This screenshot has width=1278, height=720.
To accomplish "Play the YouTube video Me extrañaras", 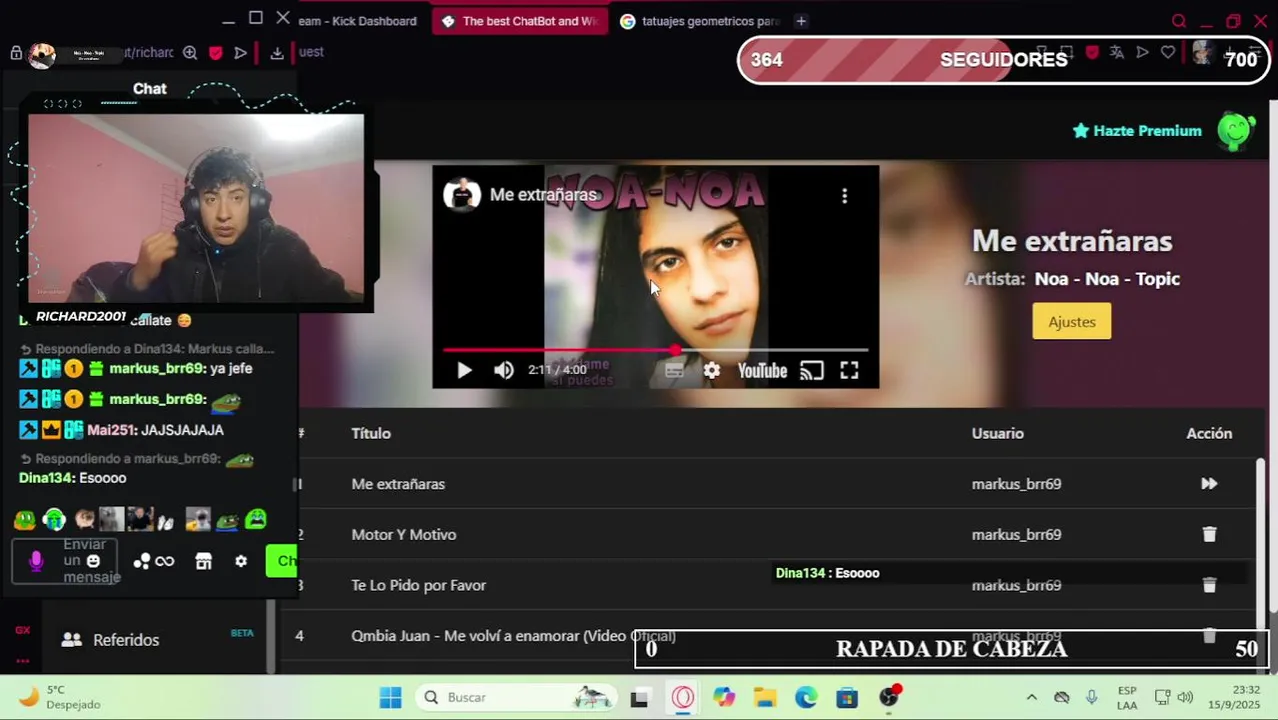I will 464,371.
